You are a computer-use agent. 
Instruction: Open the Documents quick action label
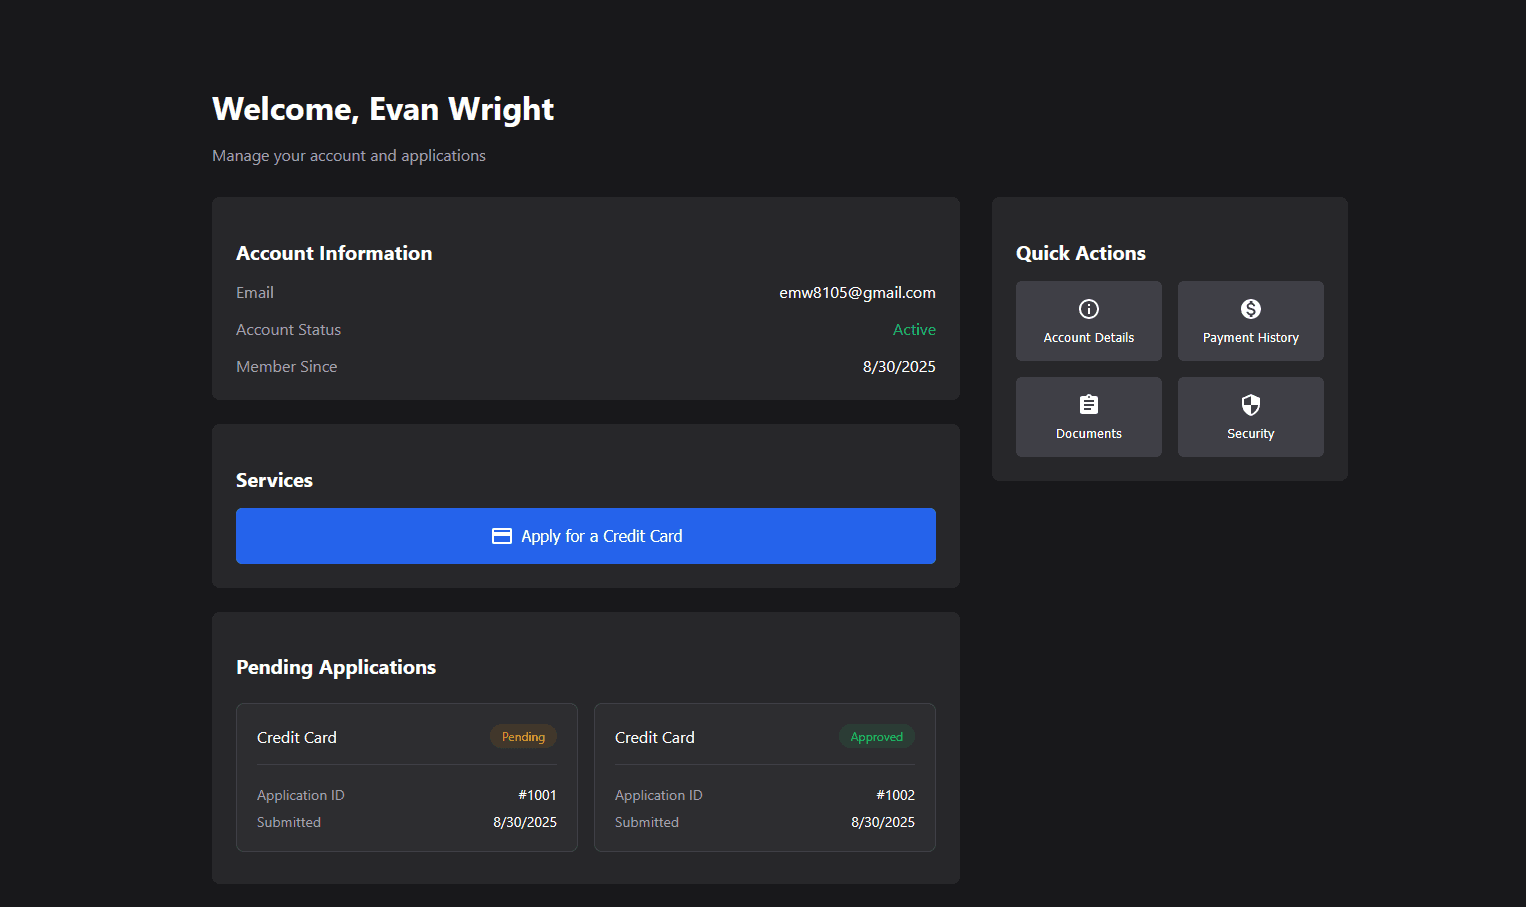point(1089,434)
